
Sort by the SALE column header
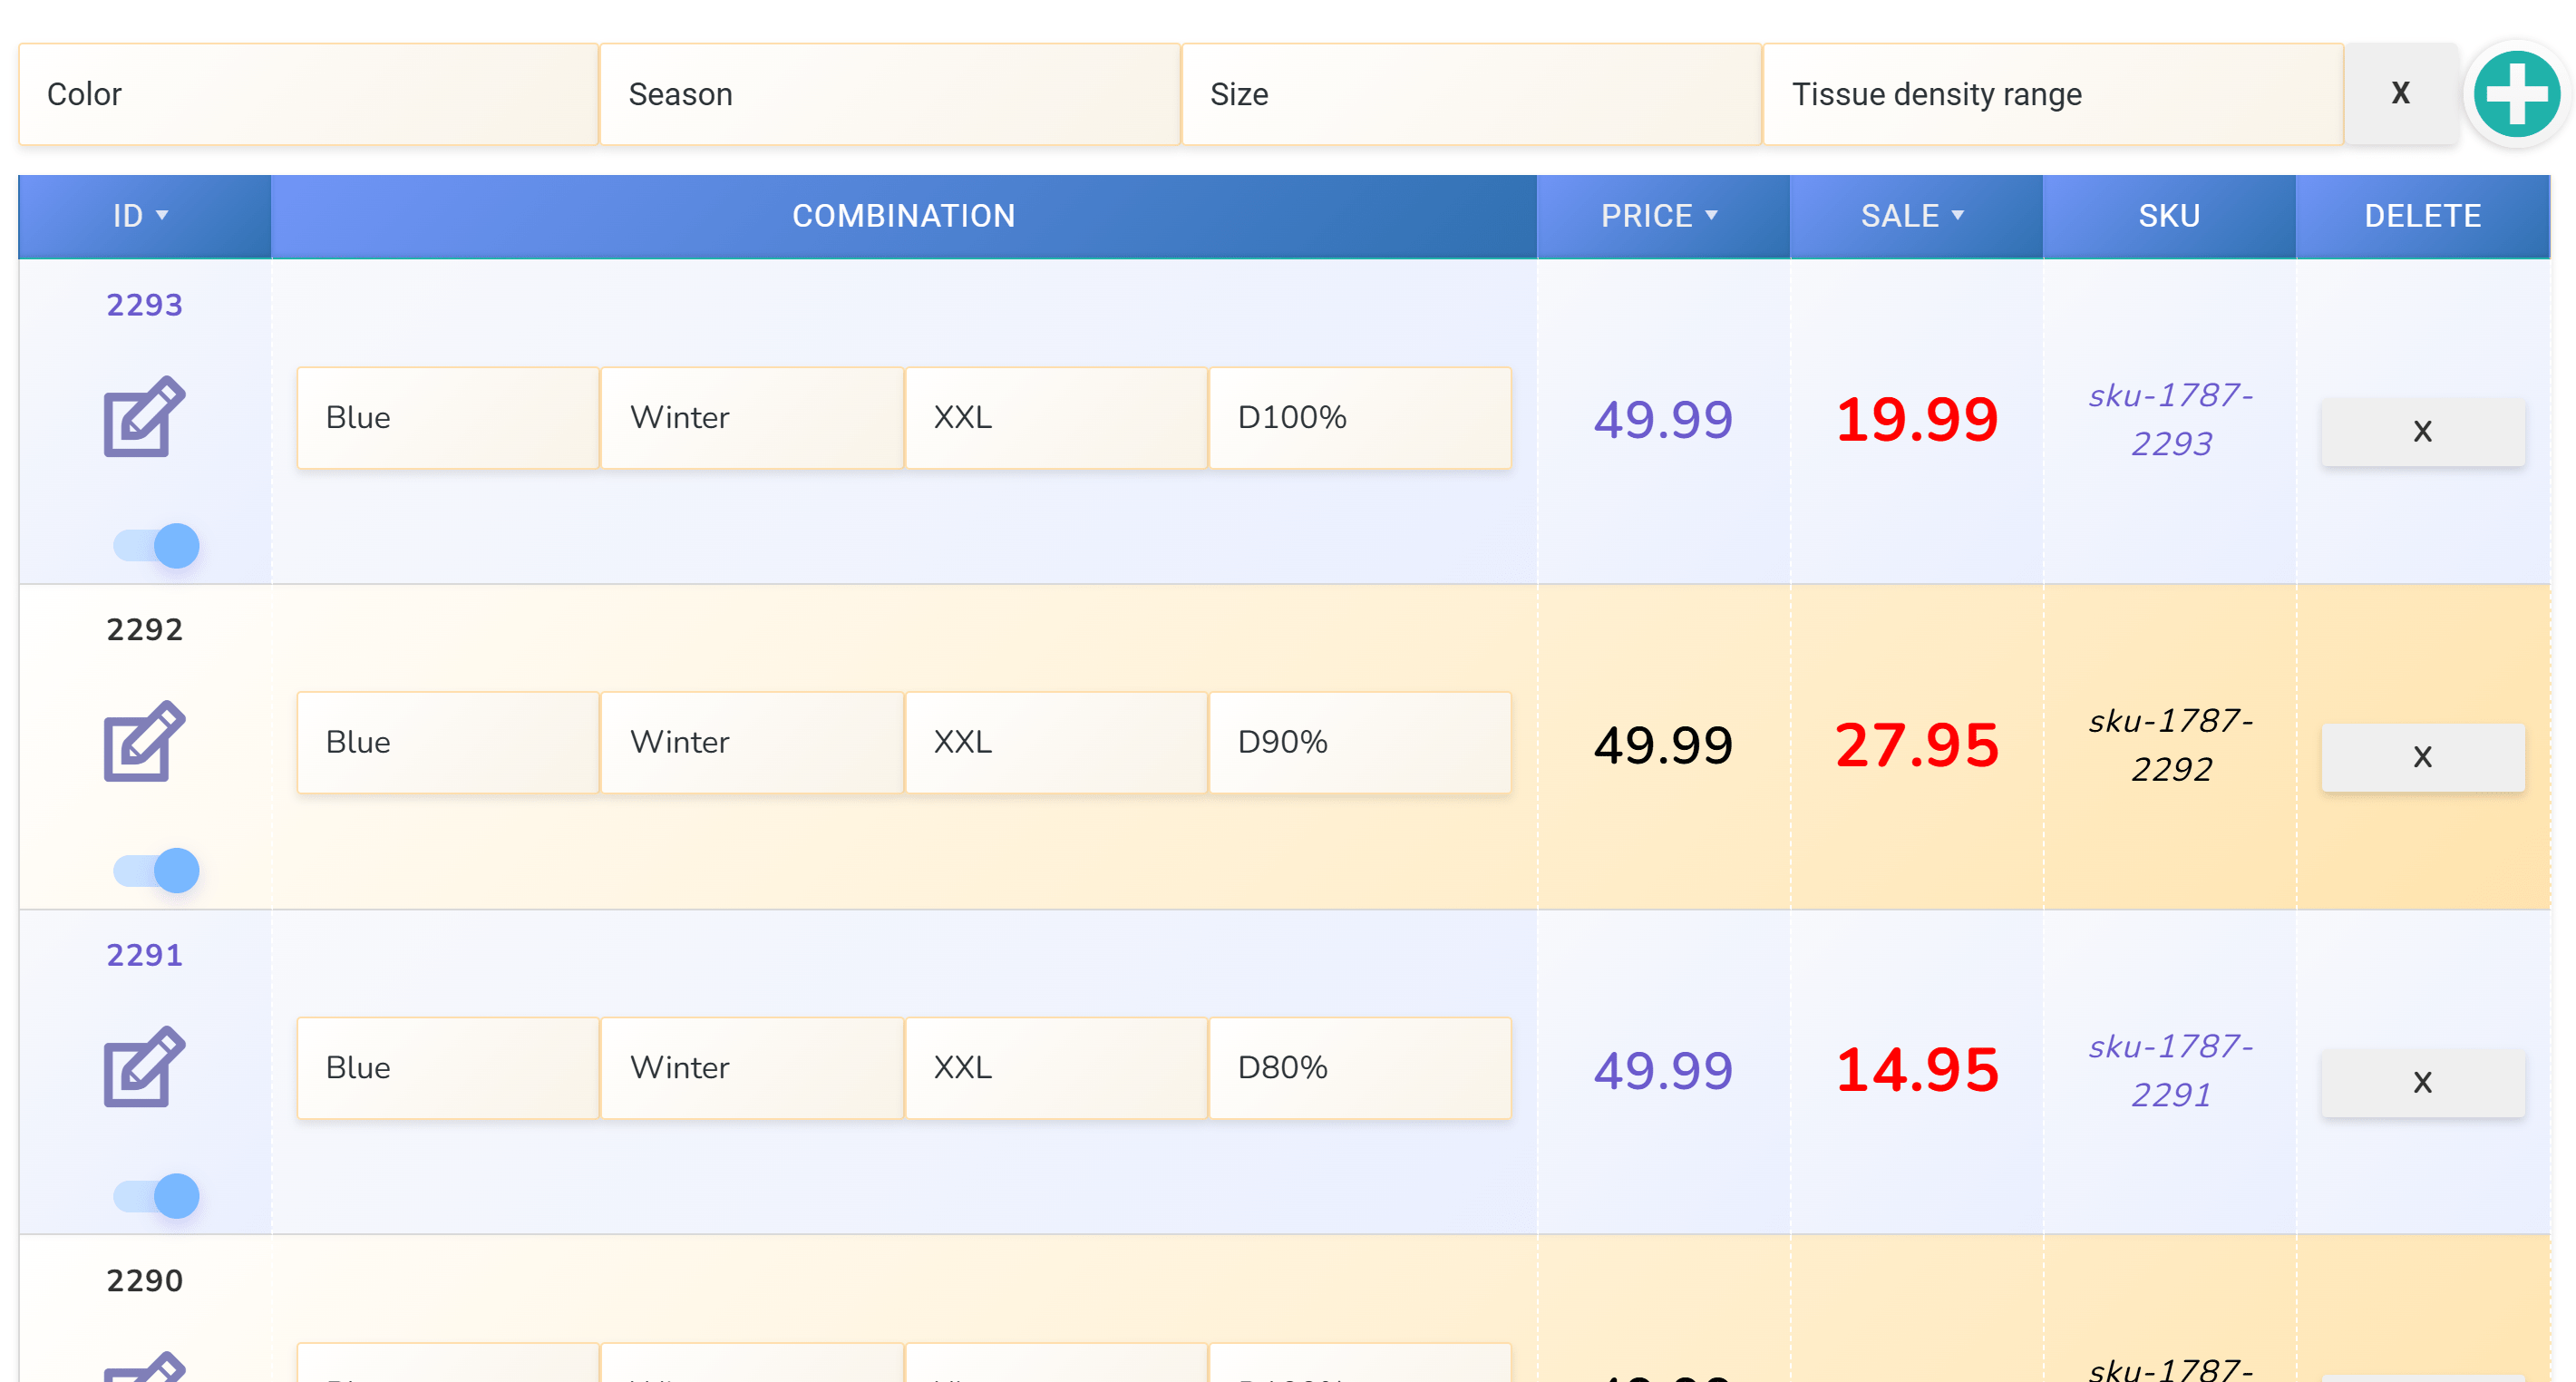pyautogui.click(x=1914, y=216)
